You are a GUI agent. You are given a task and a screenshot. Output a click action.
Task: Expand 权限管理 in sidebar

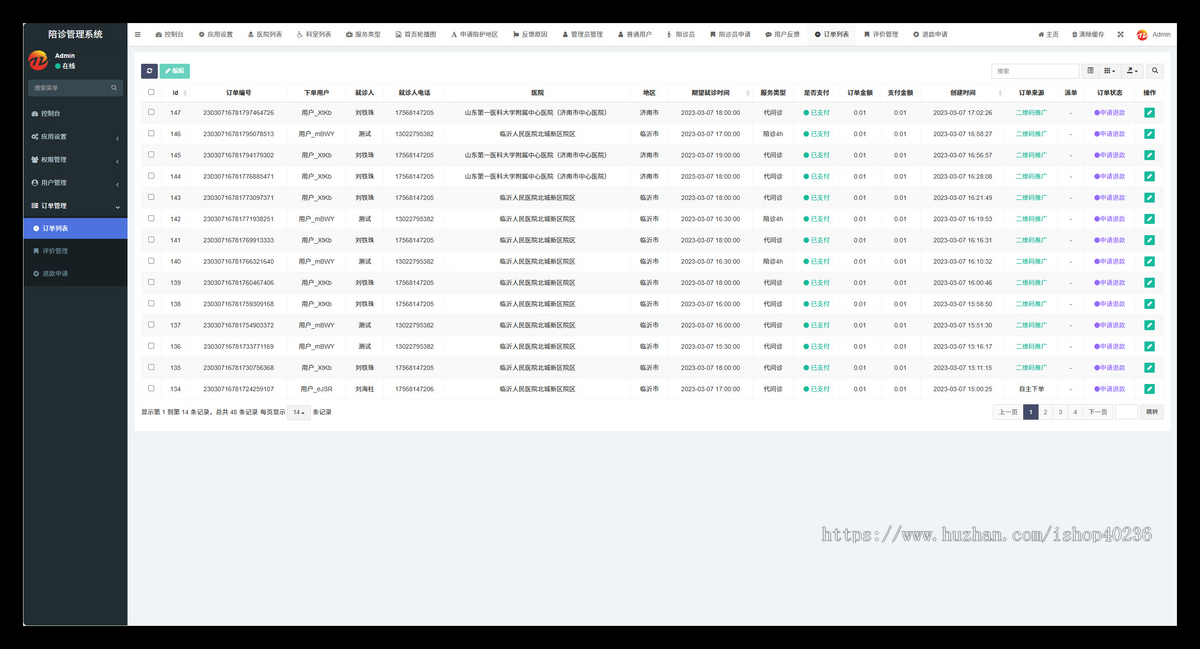coord(75,160)
